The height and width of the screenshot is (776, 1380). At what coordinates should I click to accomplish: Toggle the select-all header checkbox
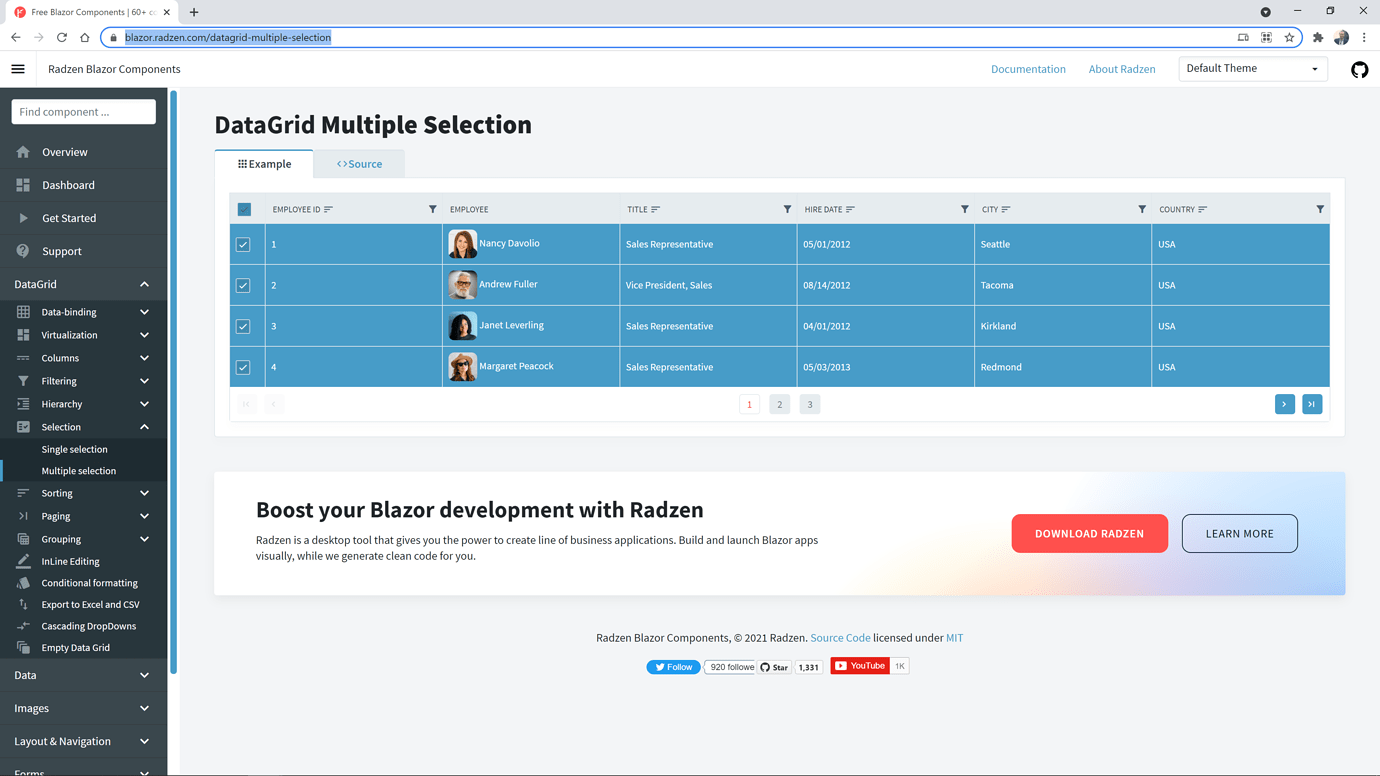[244, 209]
